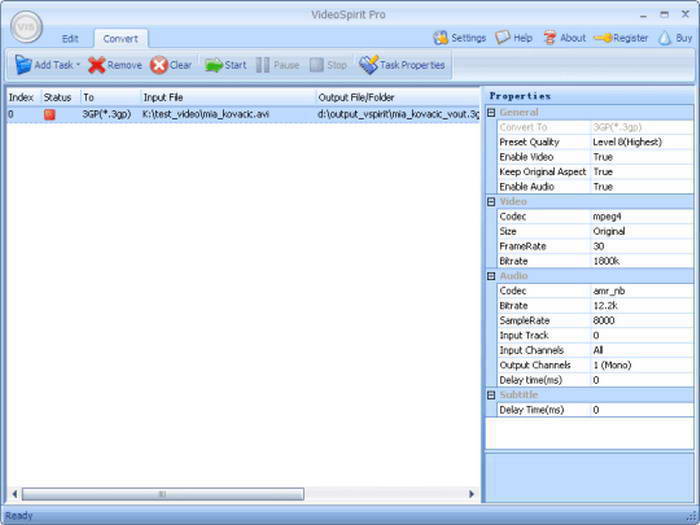
Task: Click the Output File/Folder column header
Action: (x=397, y=97)
